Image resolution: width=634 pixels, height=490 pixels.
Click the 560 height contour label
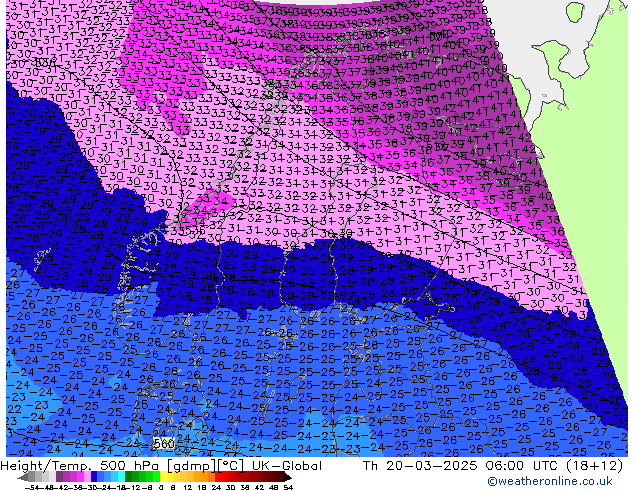coord(164,444)
